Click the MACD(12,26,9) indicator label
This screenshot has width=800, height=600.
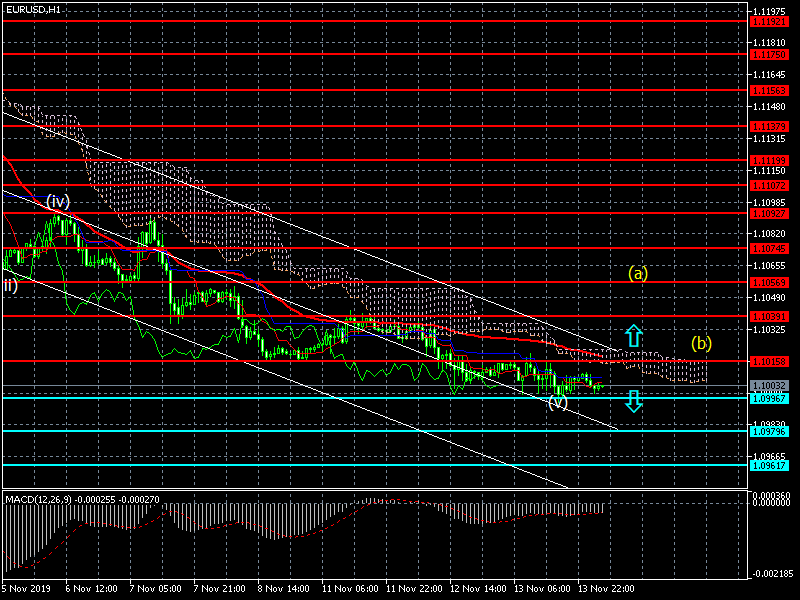(39, 499)
